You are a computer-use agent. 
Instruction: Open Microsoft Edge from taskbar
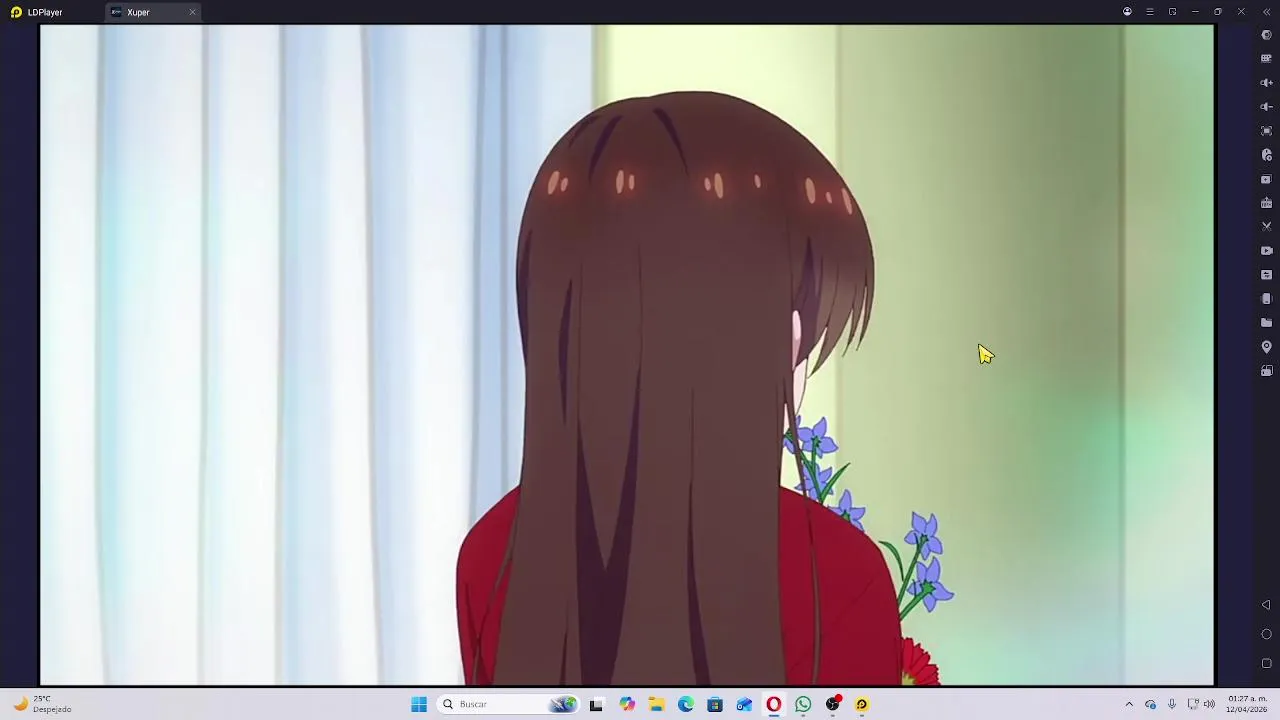pyautogui.click(x=686, y=704)
